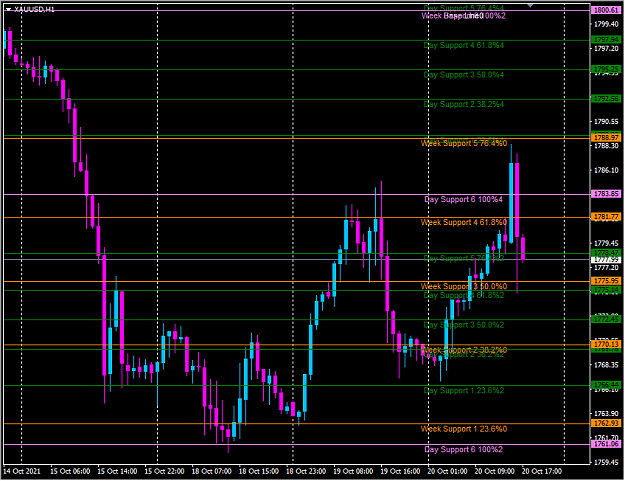The image size is (625, 481).
Task: Click the 20 Oct 01:00 time axis label
Action: click(447, 471)
